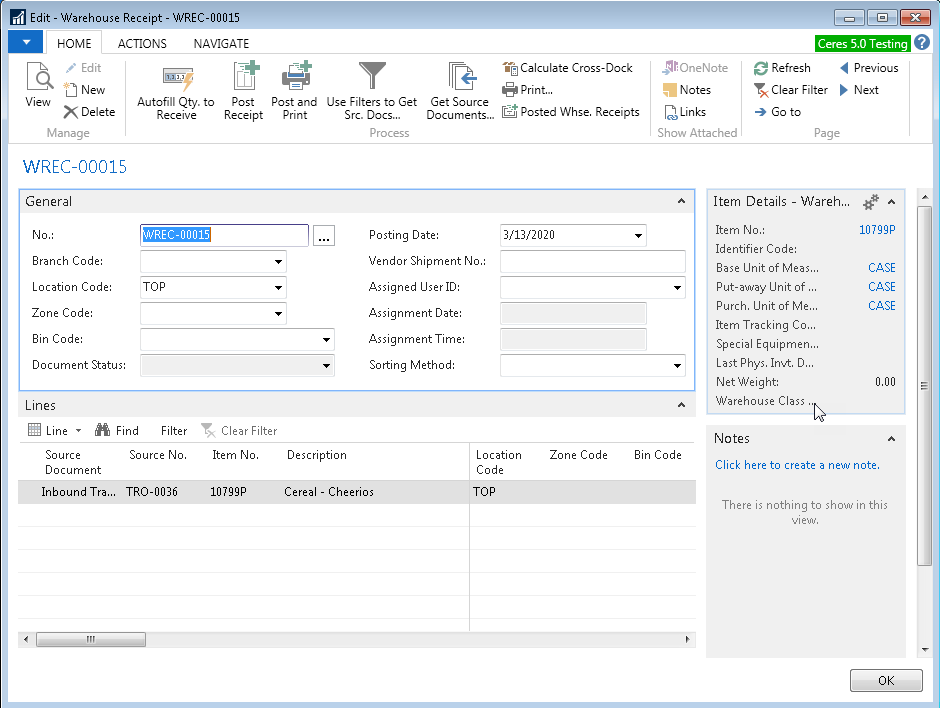Open Use Filters to Get Src. Docs
Image resolution: width=940 pixels, height=708 pixels.
(x=372, y=78)
